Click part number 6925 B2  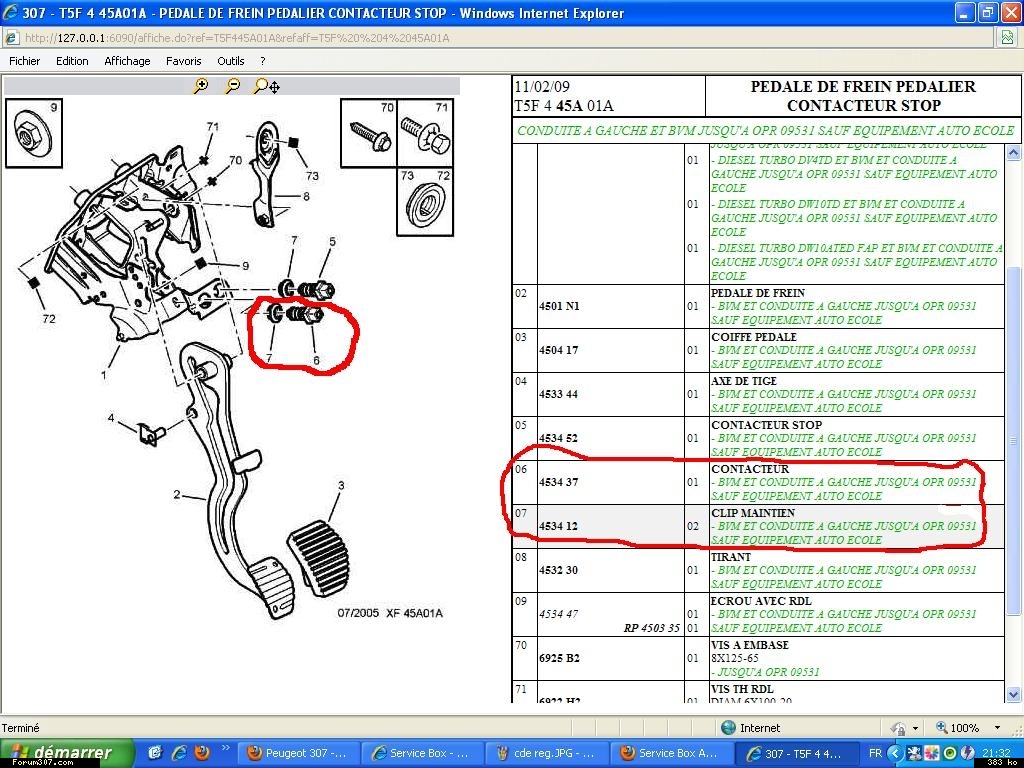(x=559, y=658)
